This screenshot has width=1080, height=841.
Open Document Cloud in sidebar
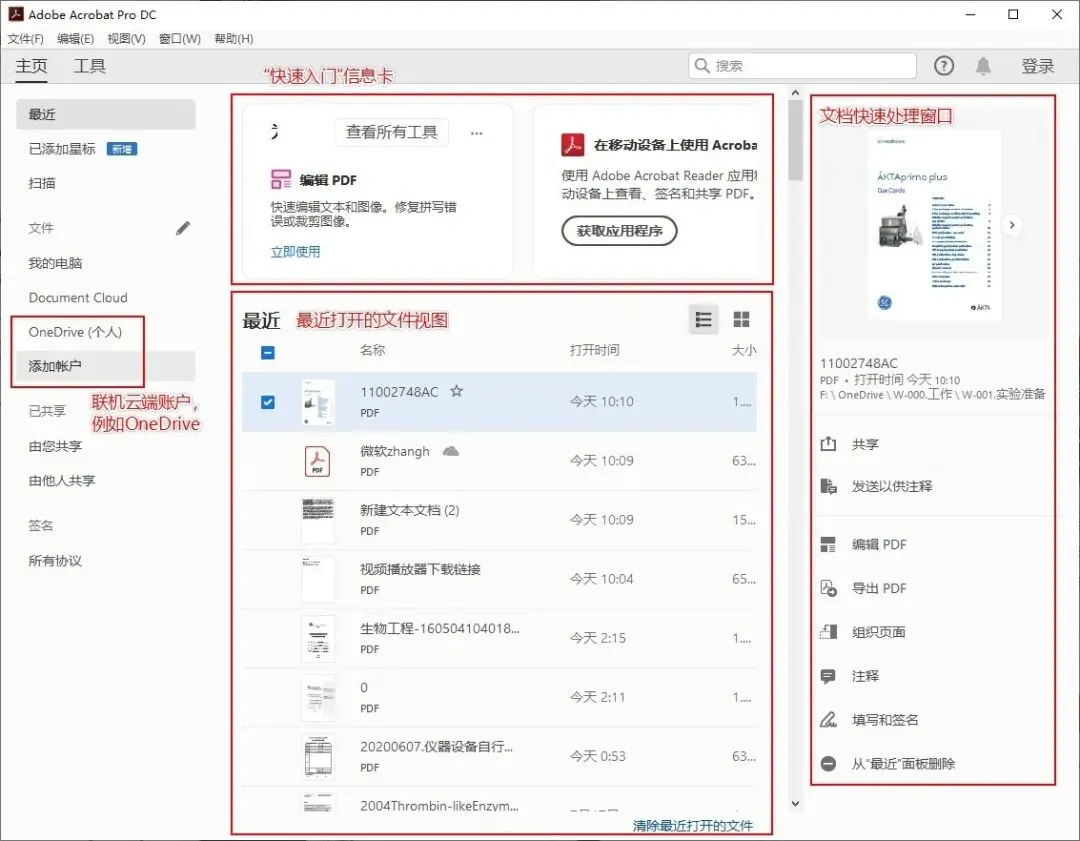tap(78, 298)
